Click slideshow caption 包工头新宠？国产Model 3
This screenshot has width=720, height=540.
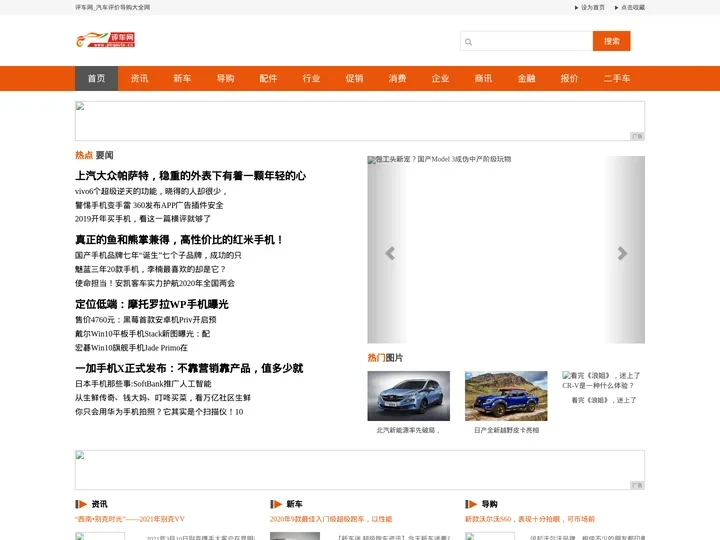tap(443, 159)
